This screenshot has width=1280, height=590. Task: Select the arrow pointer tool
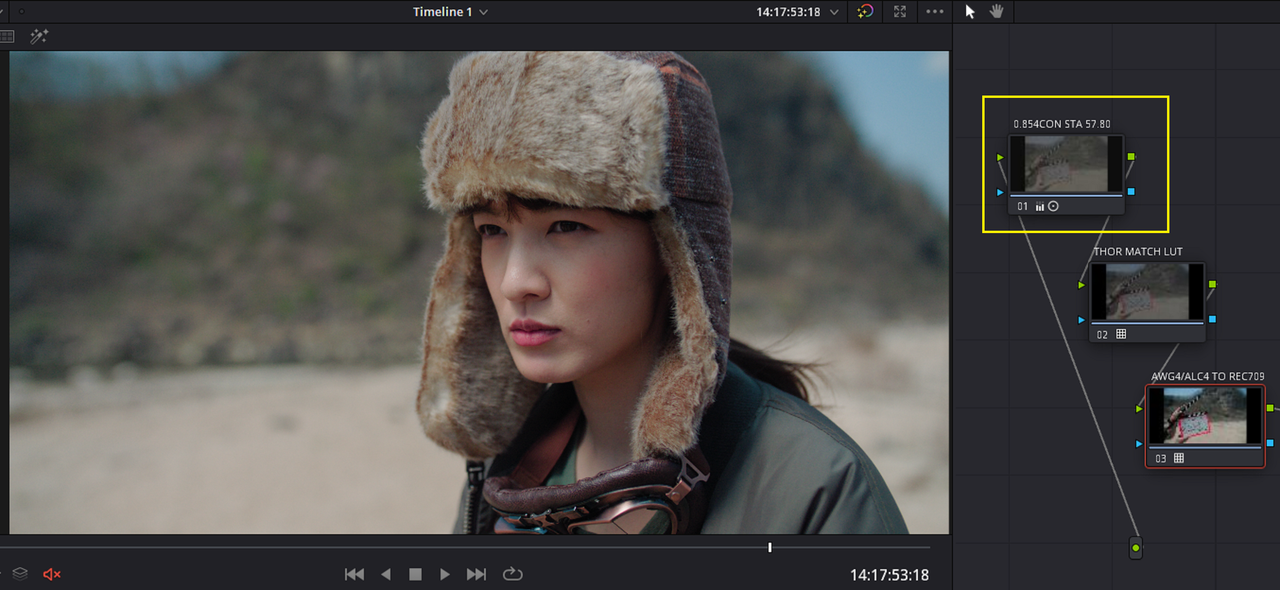(970, 12)
